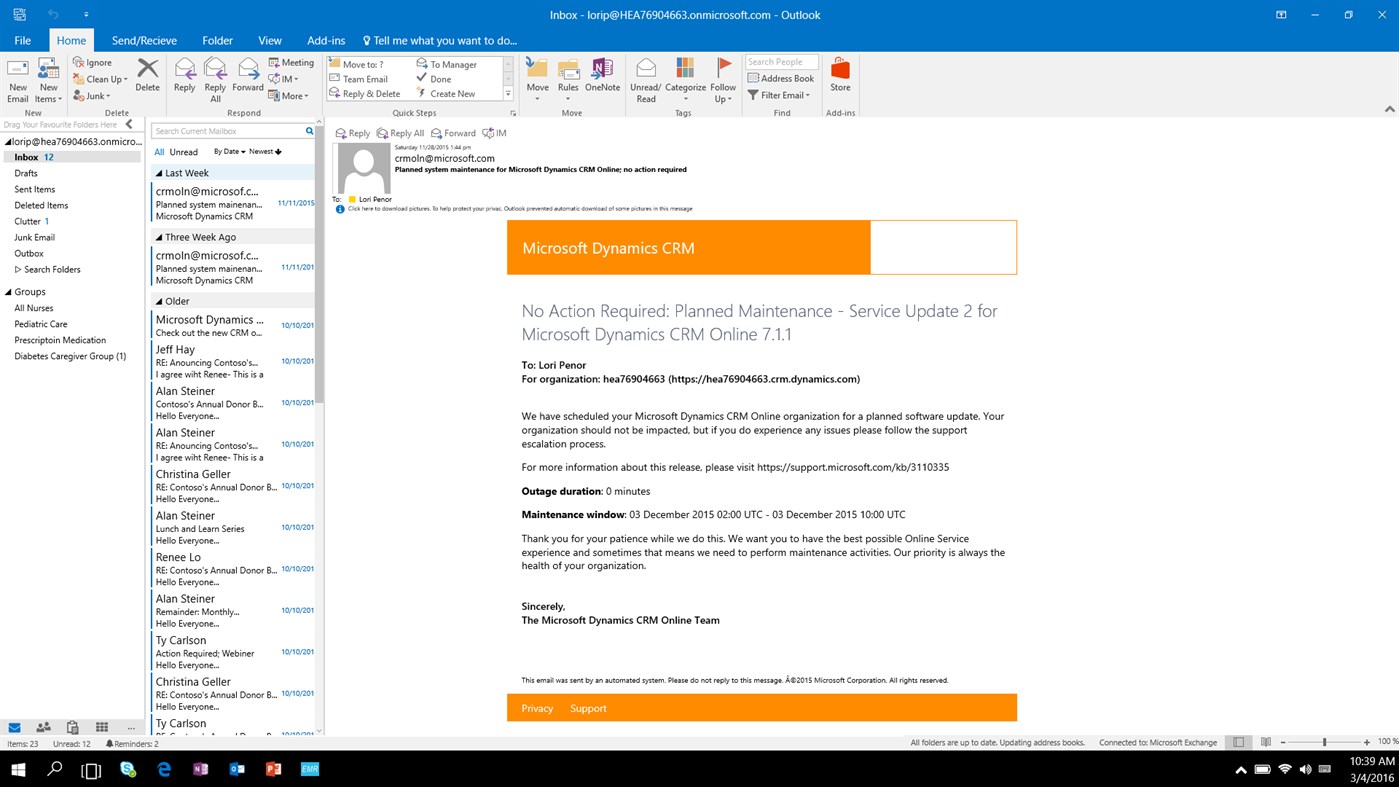This screenshot has width=1399, height=787.
Task: Collapse the Groups section in folder pane
Action: point(8,292)
